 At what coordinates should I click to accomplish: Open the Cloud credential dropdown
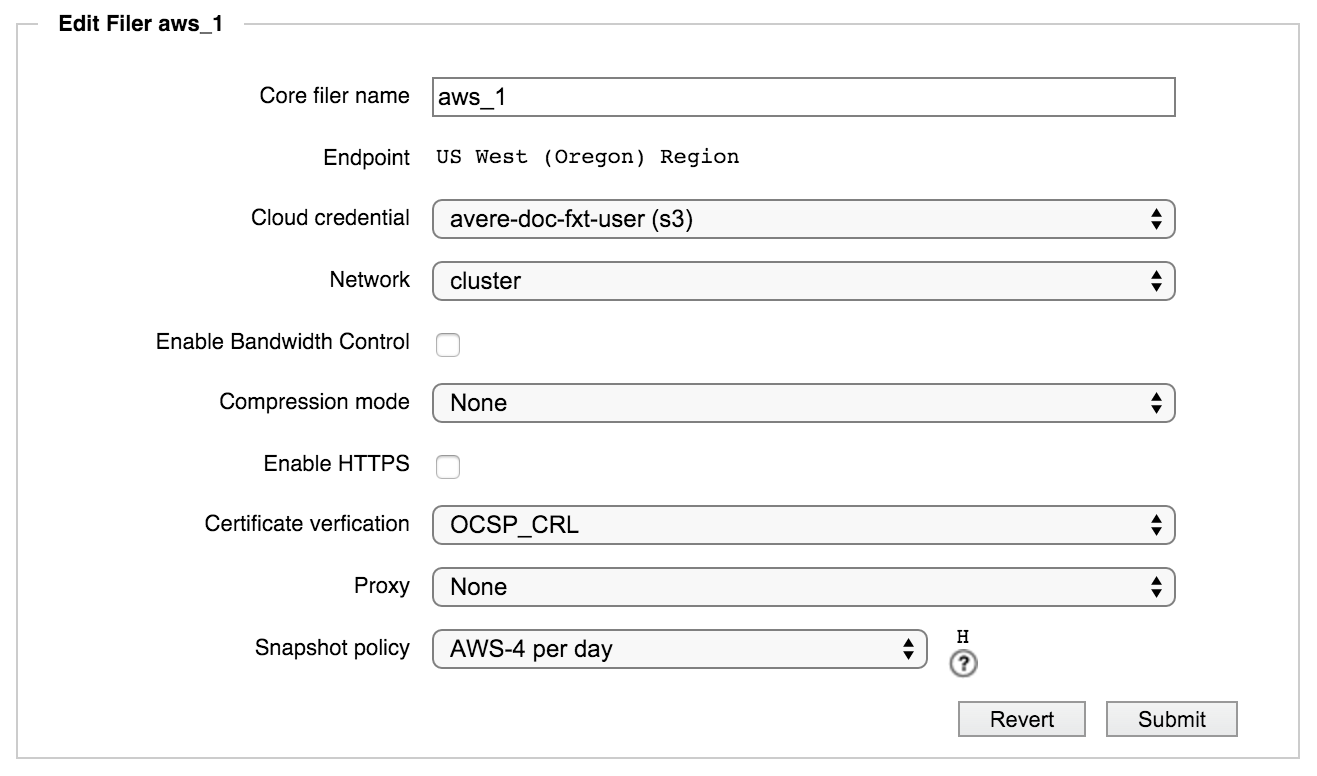pos(803,219)
